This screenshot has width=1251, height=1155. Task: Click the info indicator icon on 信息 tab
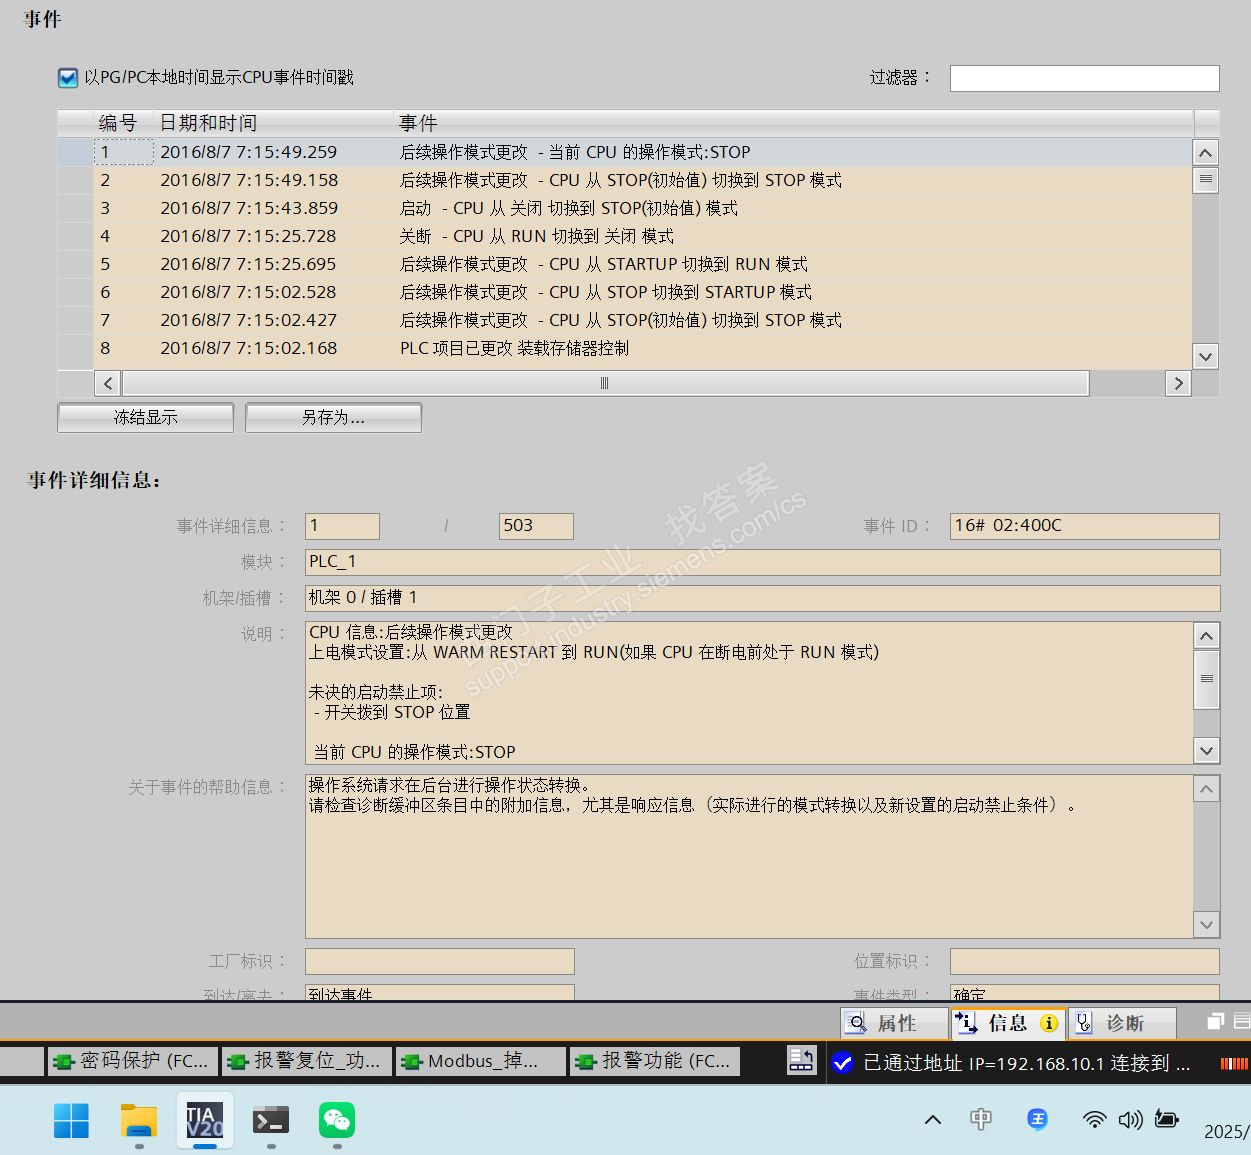[1049, 1023]
